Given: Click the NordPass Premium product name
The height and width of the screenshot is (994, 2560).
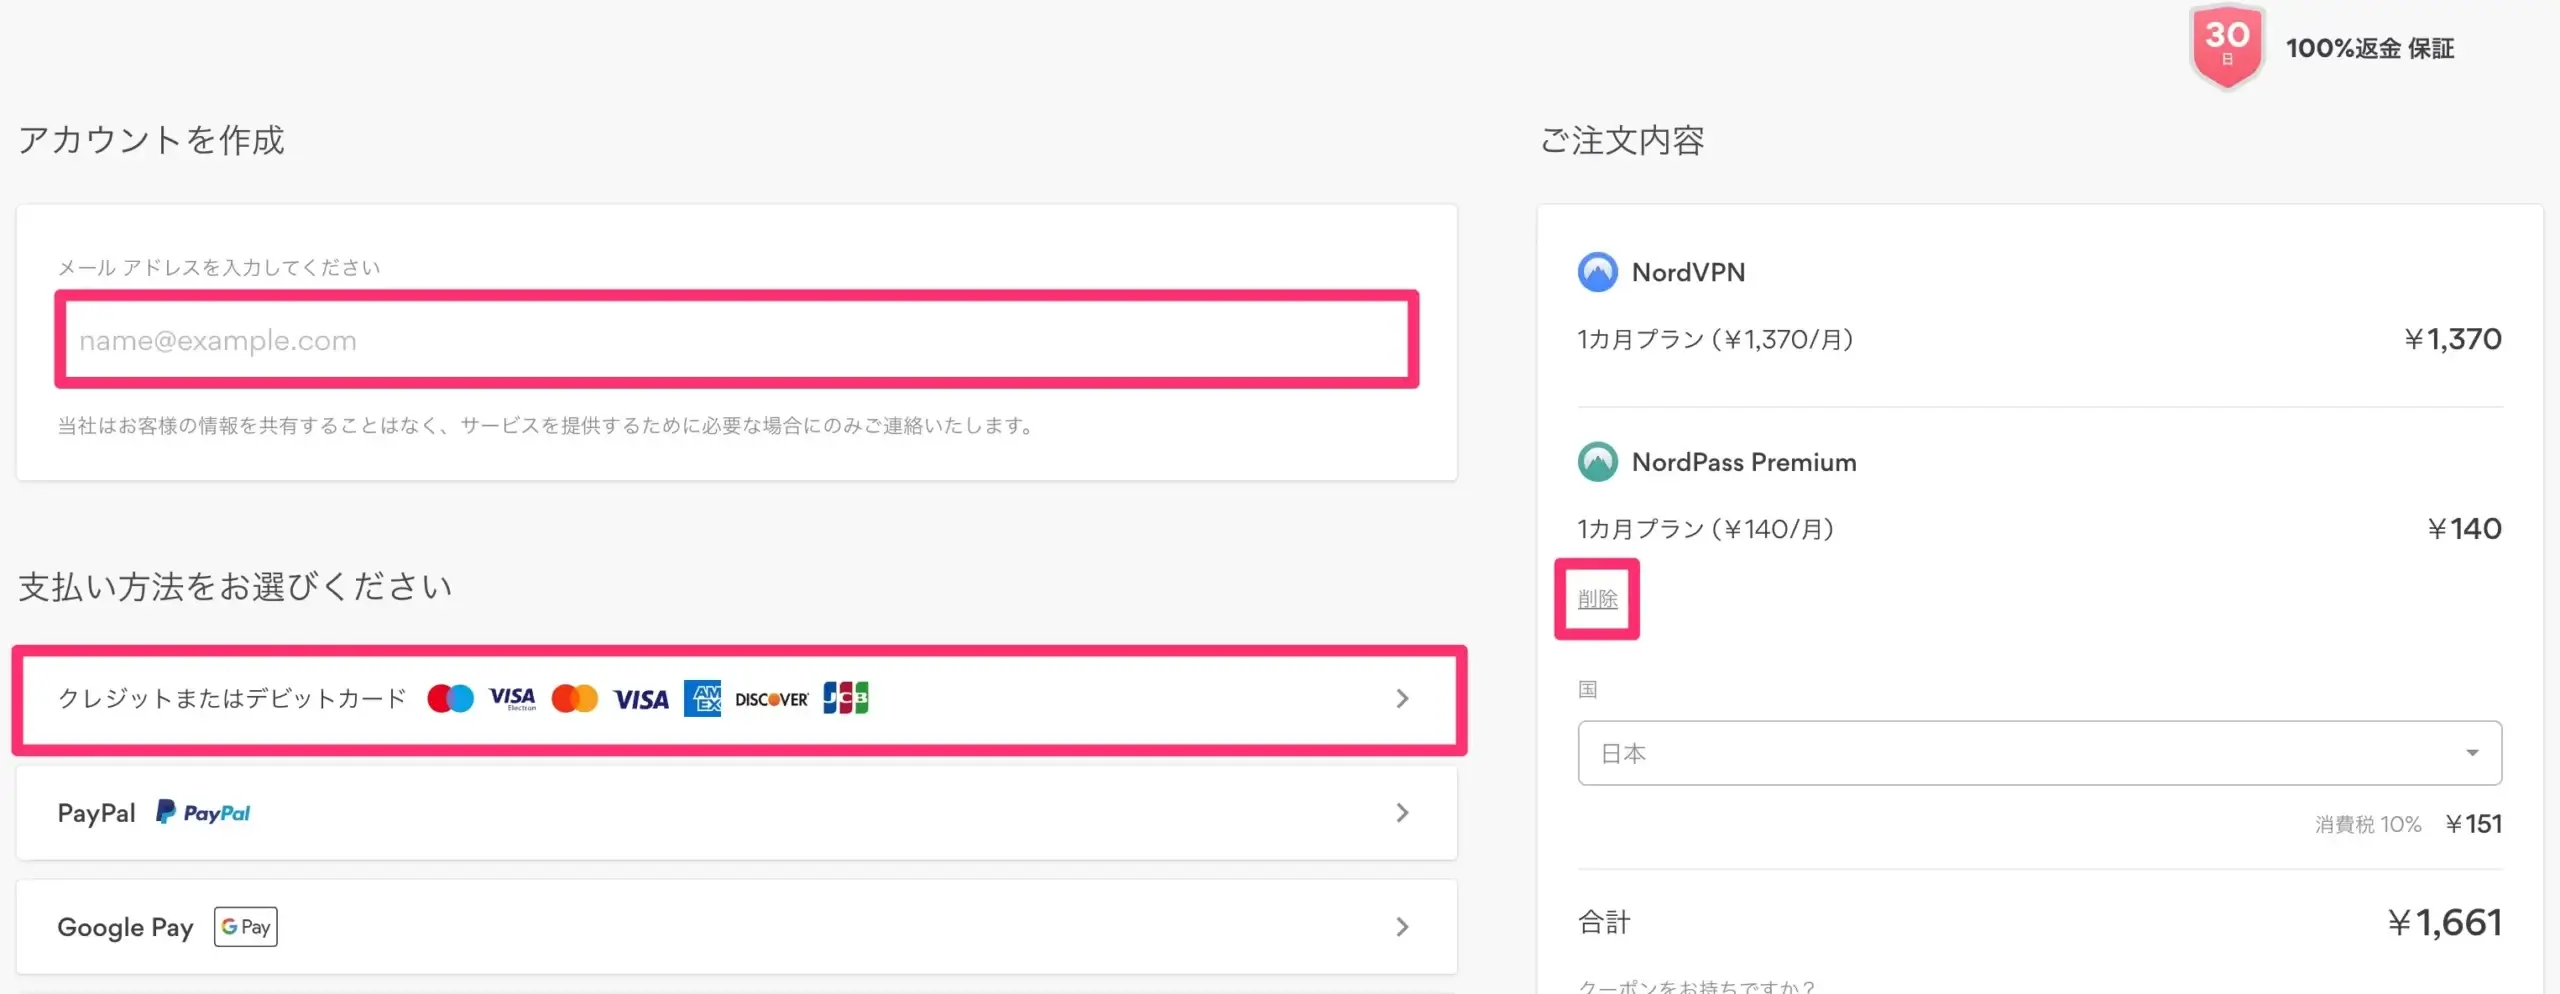Looking at the screenshot, I should [x=1744, y=462].
